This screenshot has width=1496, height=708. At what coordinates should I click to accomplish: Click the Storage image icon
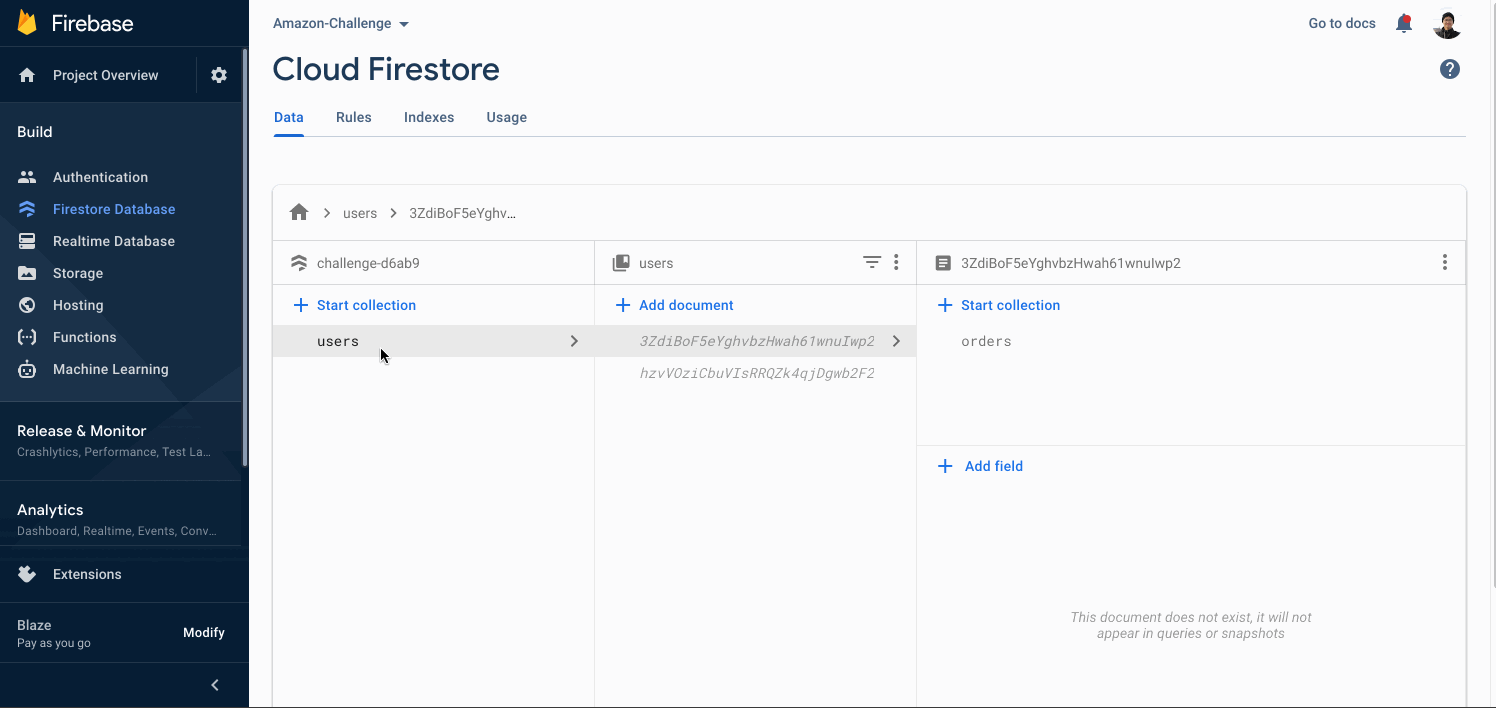[27, 273]
